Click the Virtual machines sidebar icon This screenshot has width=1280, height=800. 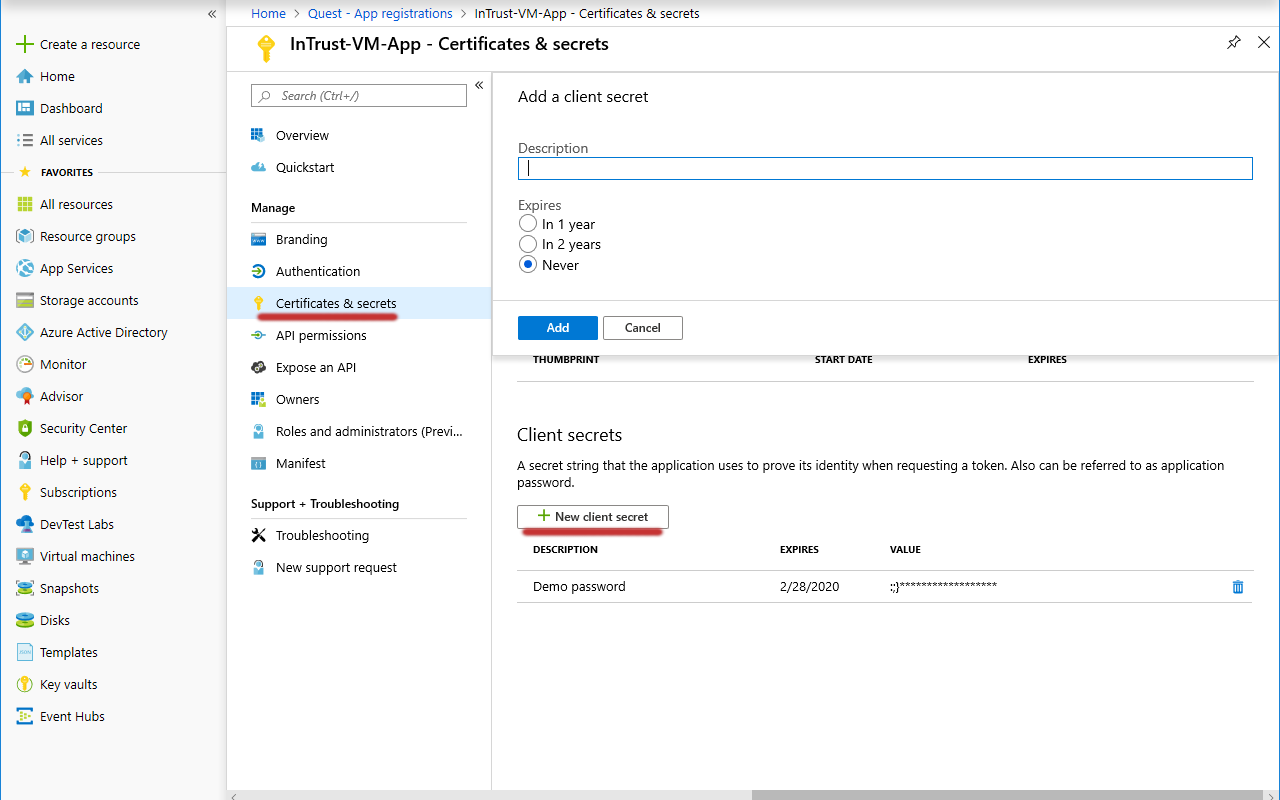25,556
